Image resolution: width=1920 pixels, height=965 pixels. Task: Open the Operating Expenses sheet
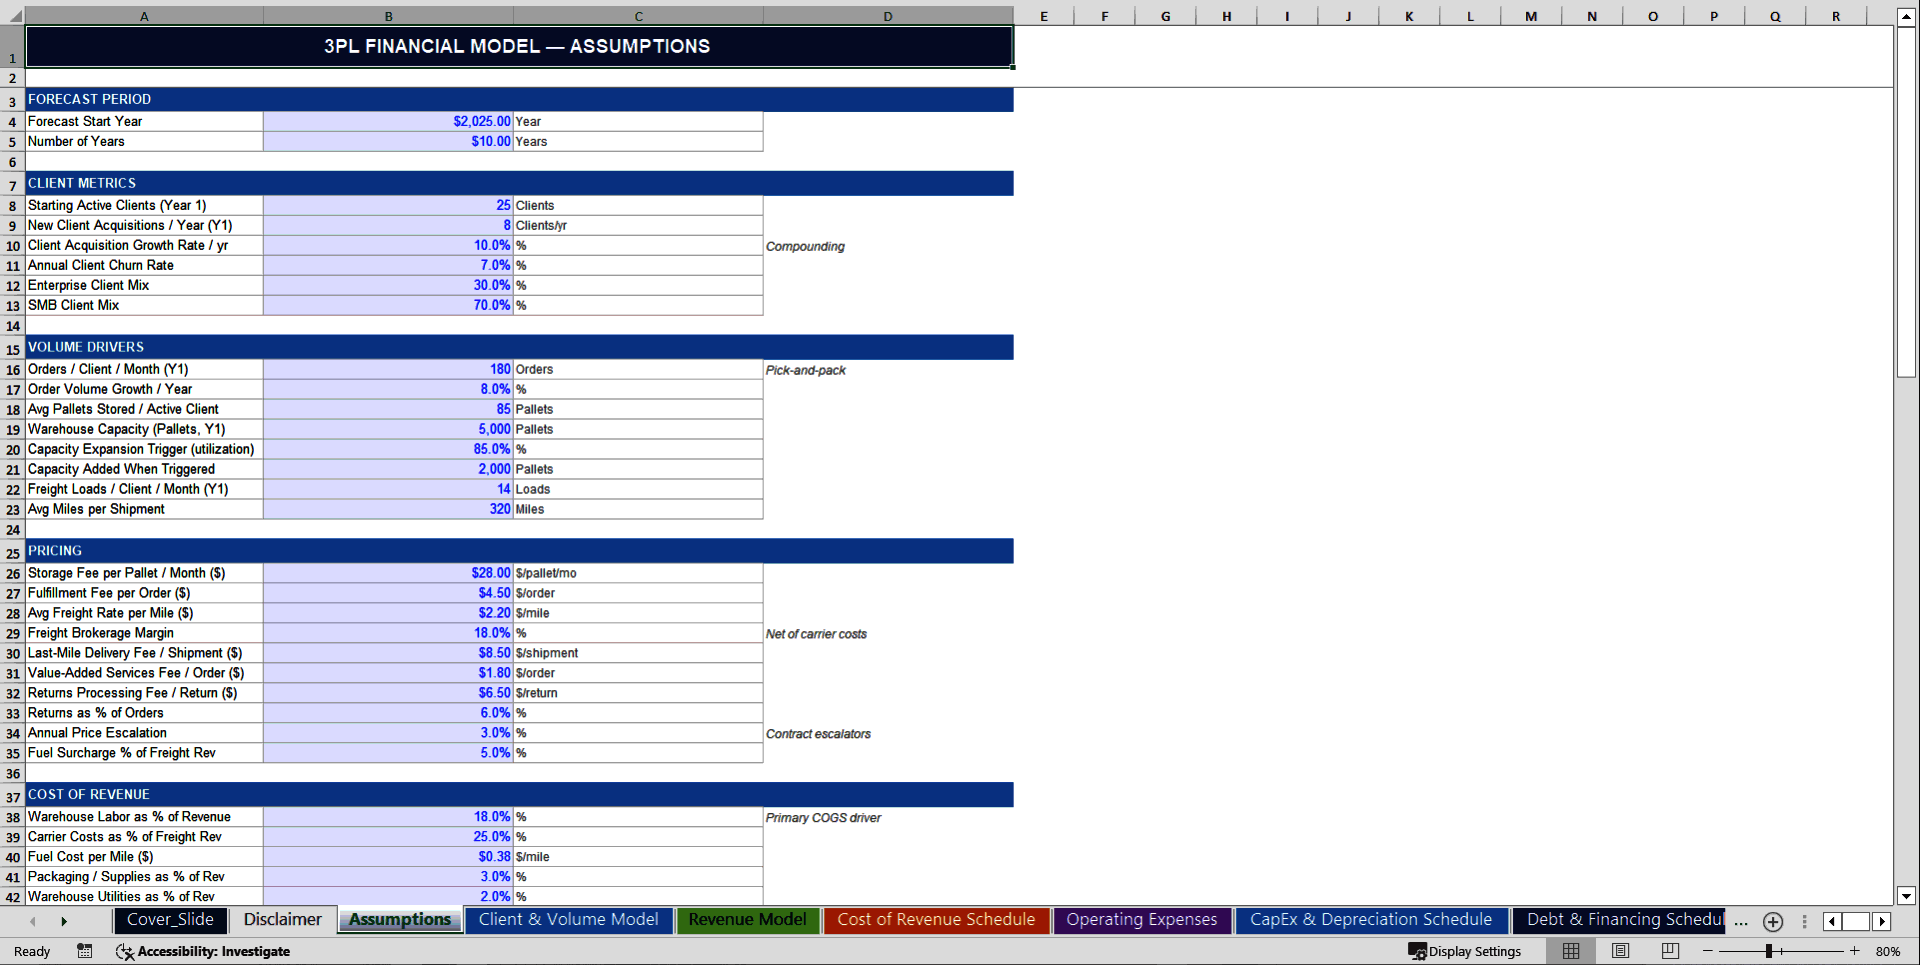1142,920
